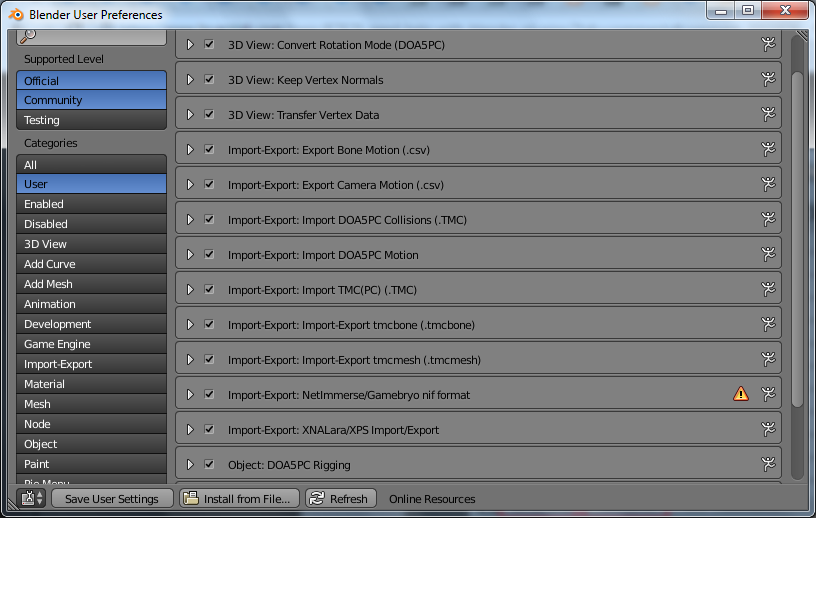Expand Import-Export tmcbone addon details
Image resolution: width=816 pixels, height=600 pixels.
click(190, 324)
